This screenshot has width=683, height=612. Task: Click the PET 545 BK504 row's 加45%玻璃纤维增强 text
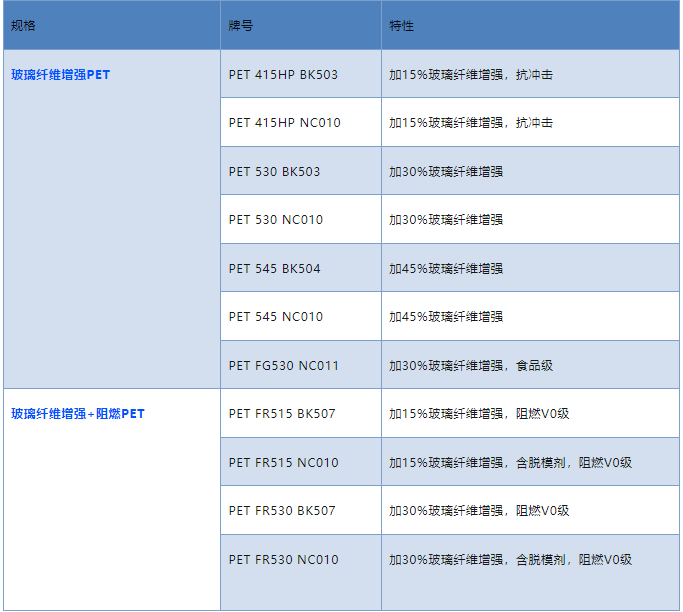(446, 269)
